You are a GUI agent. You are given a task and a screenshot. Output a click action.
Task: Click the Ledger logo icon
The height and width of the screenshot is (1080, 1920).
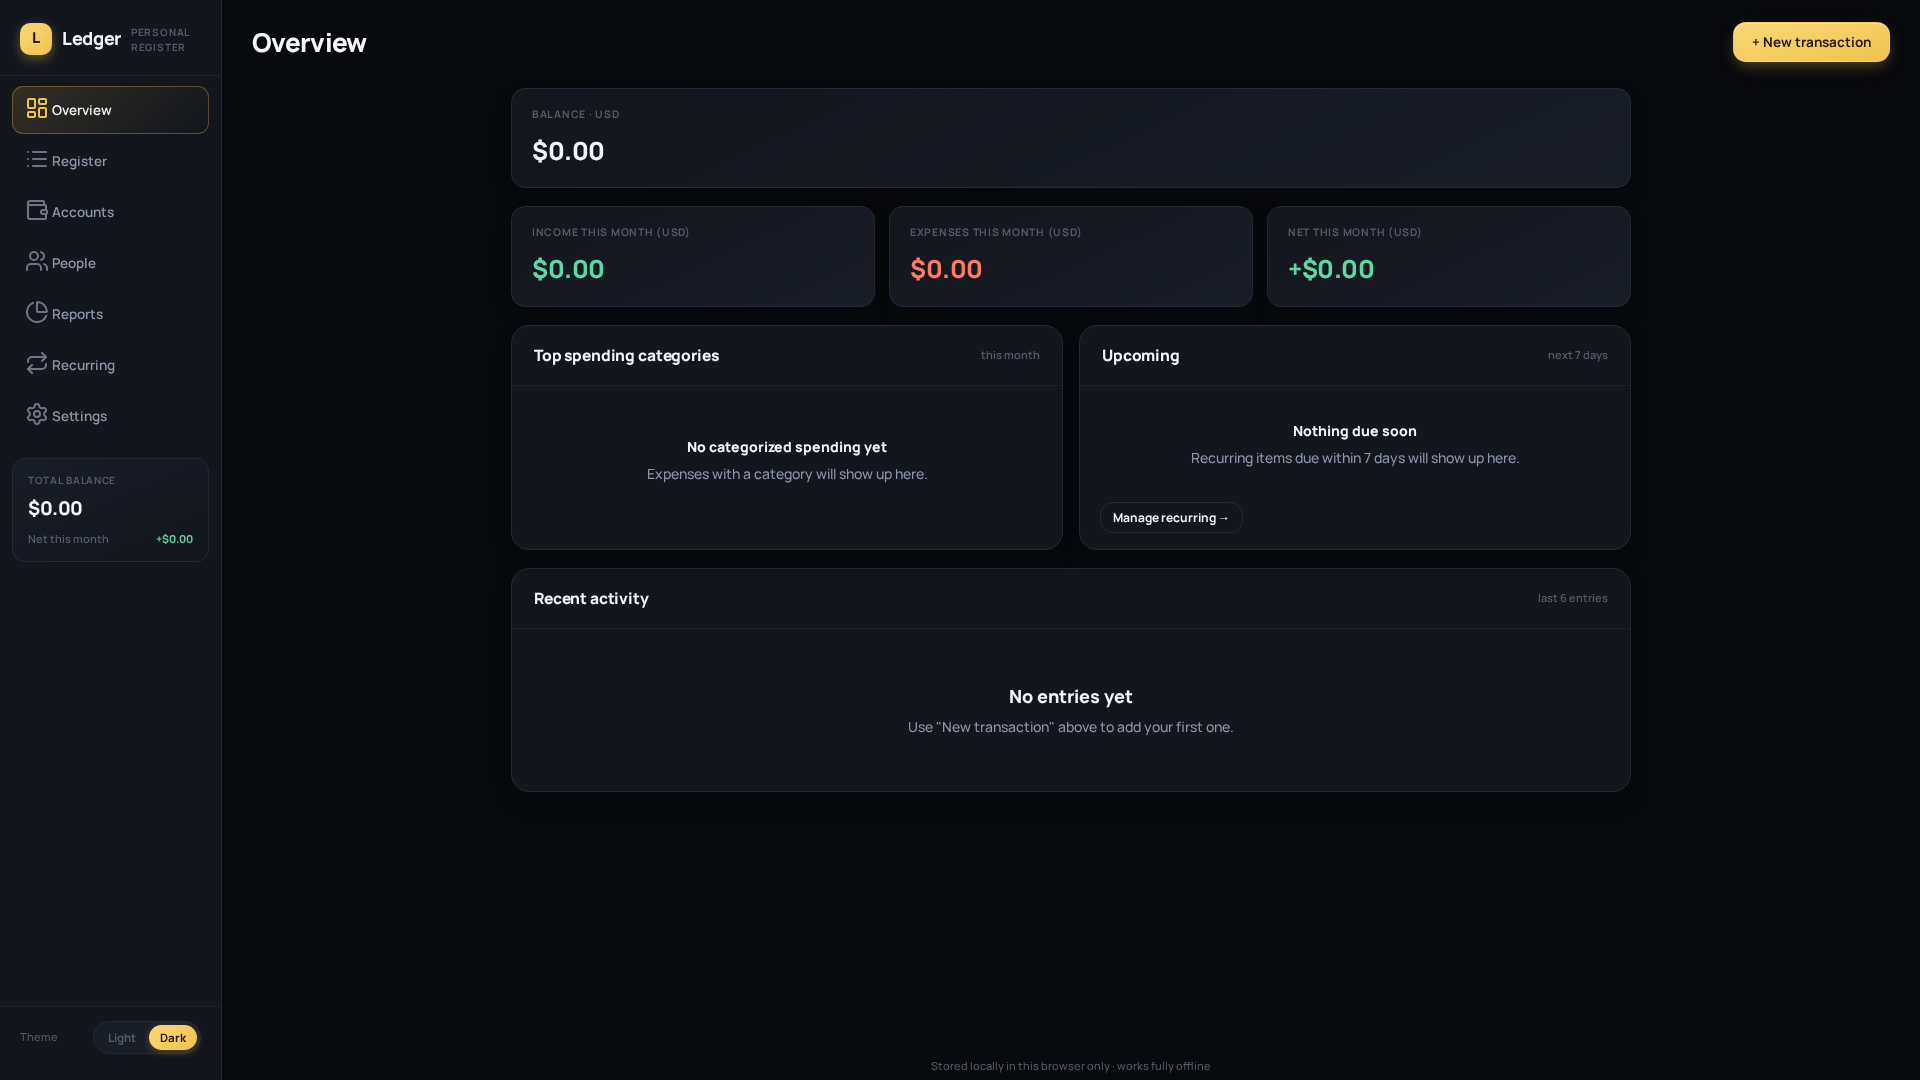(x=36, y=39)
